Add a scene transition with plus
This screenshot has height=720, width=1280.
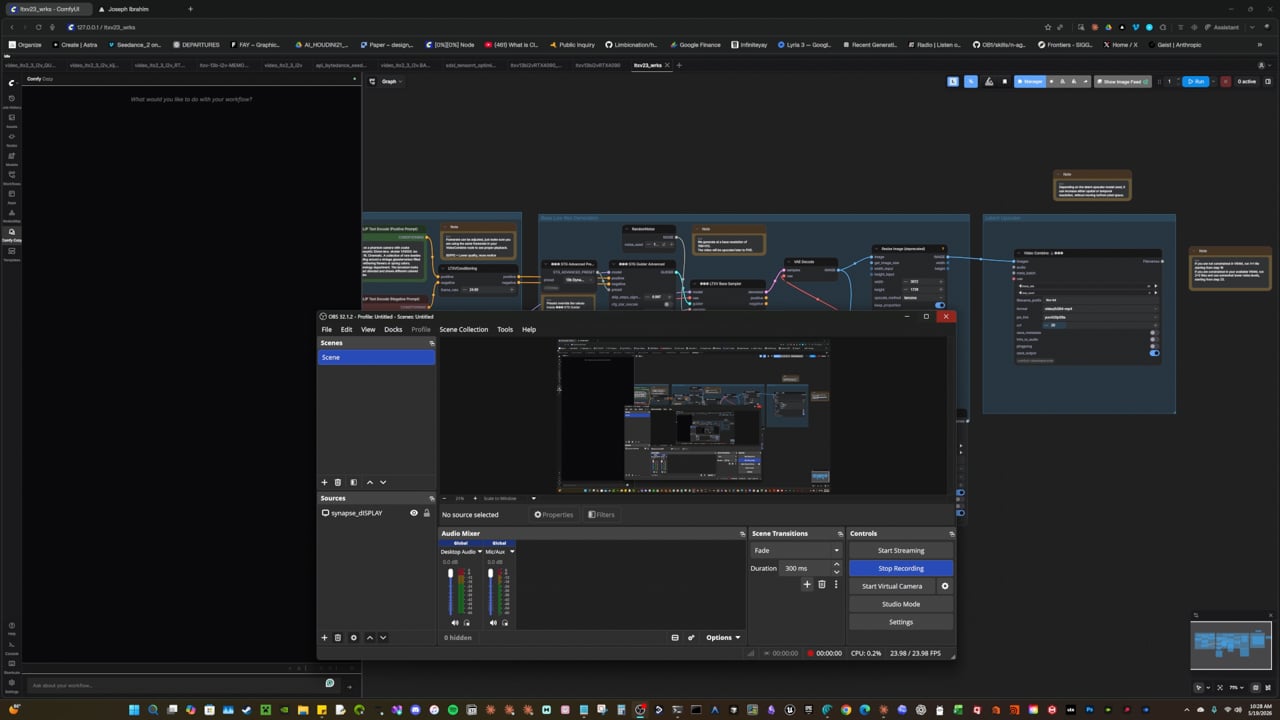pos(807,584)
